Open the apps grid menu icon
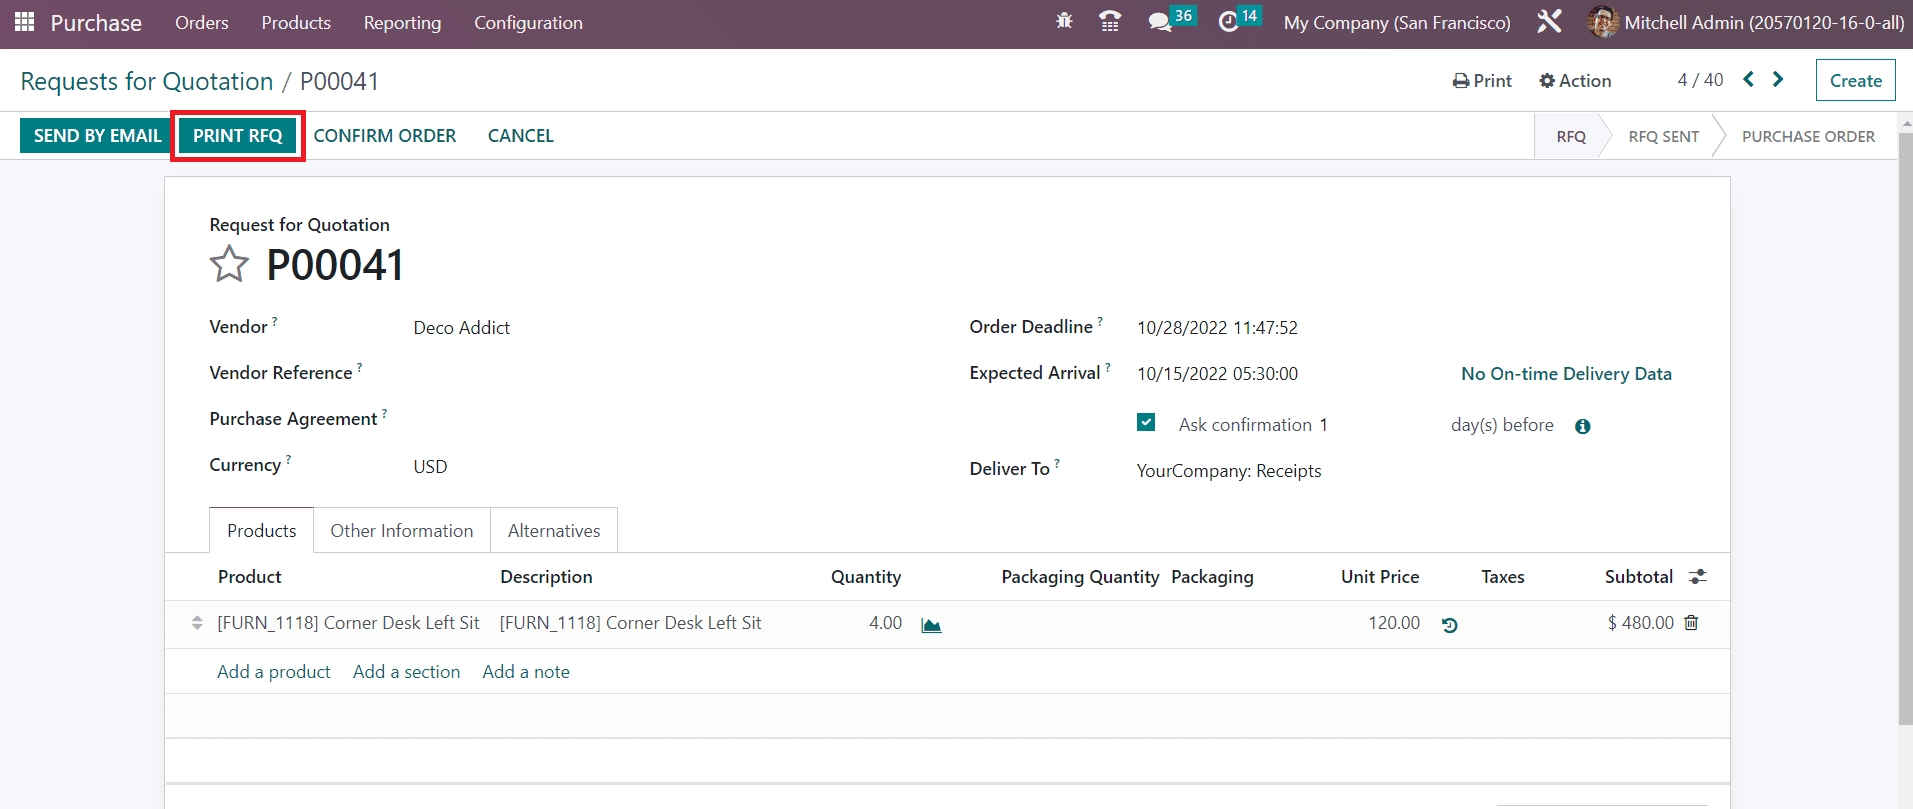Screen dimensions: 1913x809 (x=24, y=22)
